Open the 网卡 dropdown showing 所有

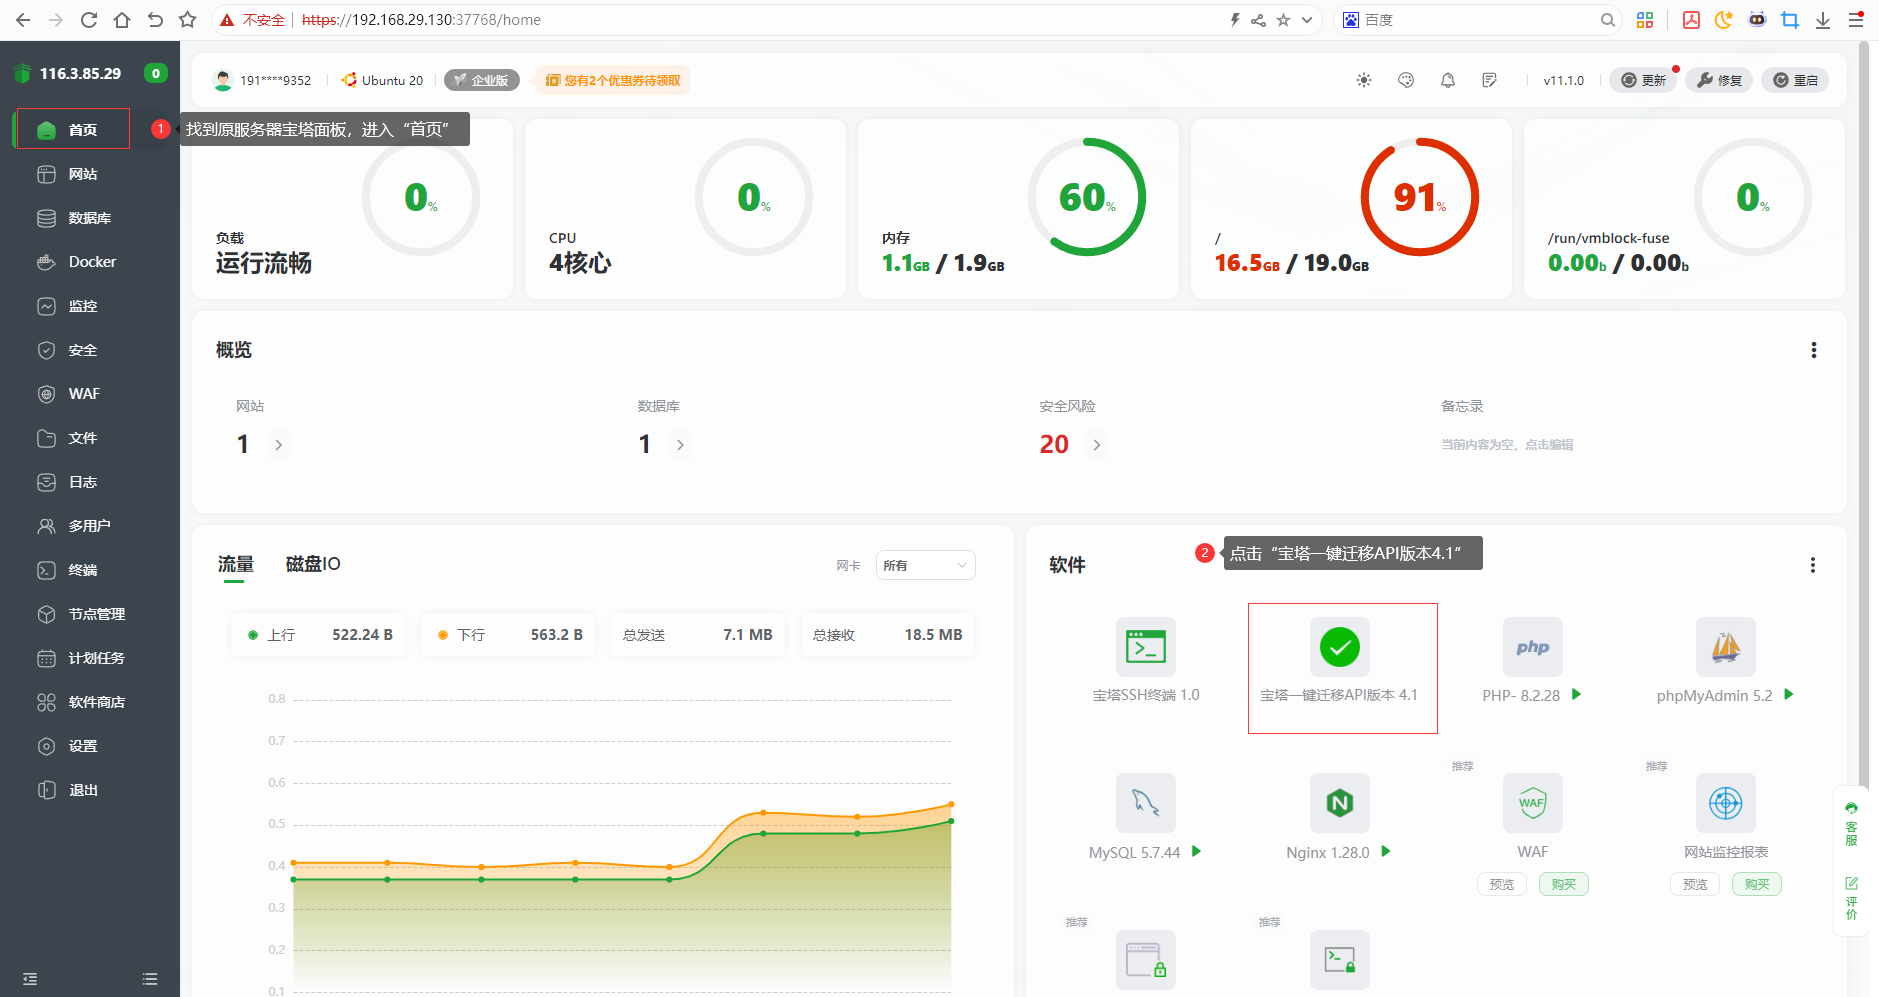[x=925, y=565]
